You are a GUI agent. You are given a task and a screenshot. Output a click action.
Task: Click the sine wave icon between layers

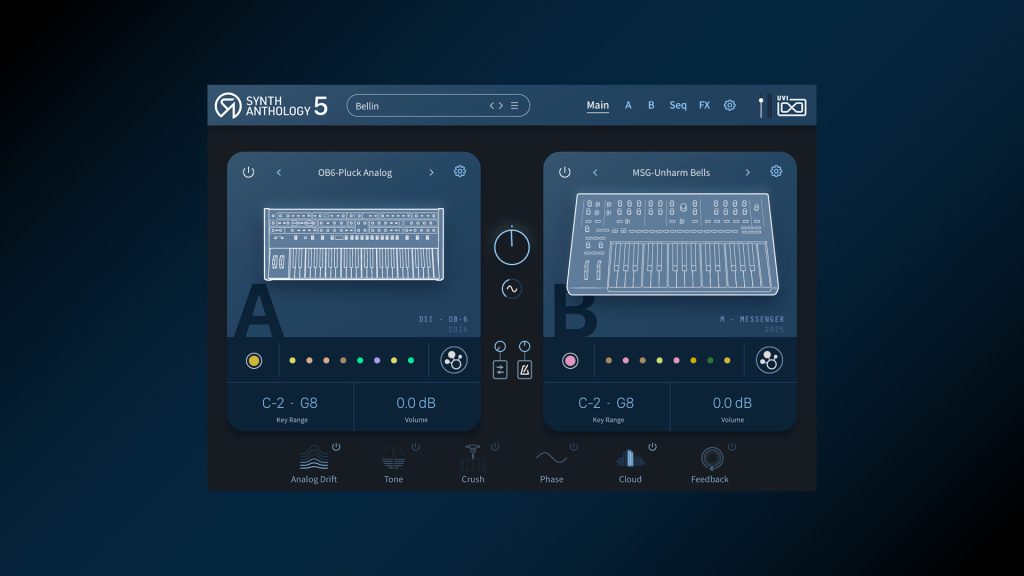(x=511, y=289)
